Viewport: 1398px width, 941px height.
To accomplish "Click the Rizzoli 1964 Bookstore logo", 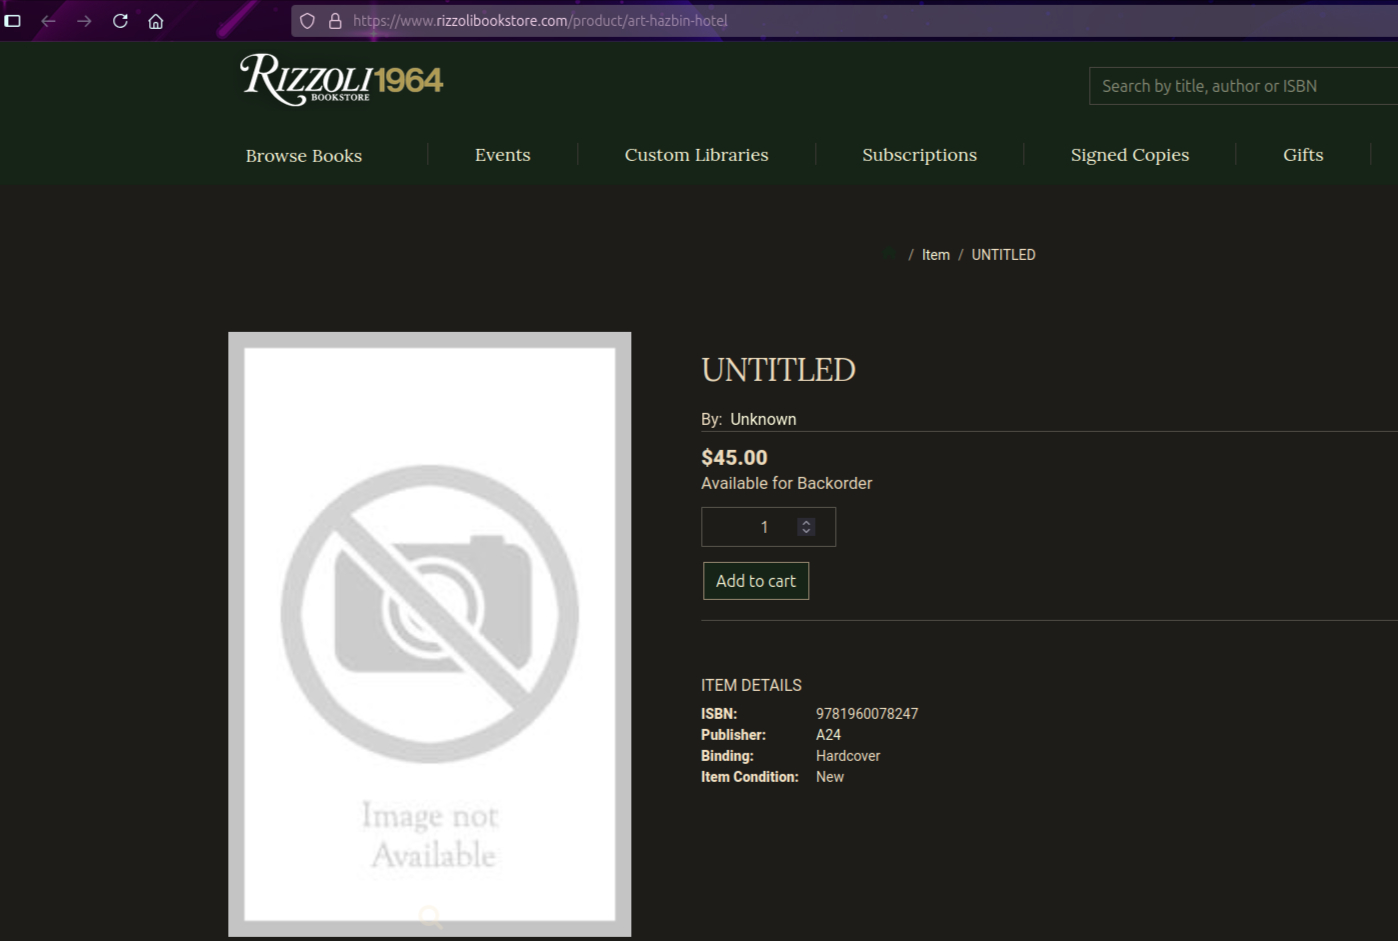I will 341,79.
